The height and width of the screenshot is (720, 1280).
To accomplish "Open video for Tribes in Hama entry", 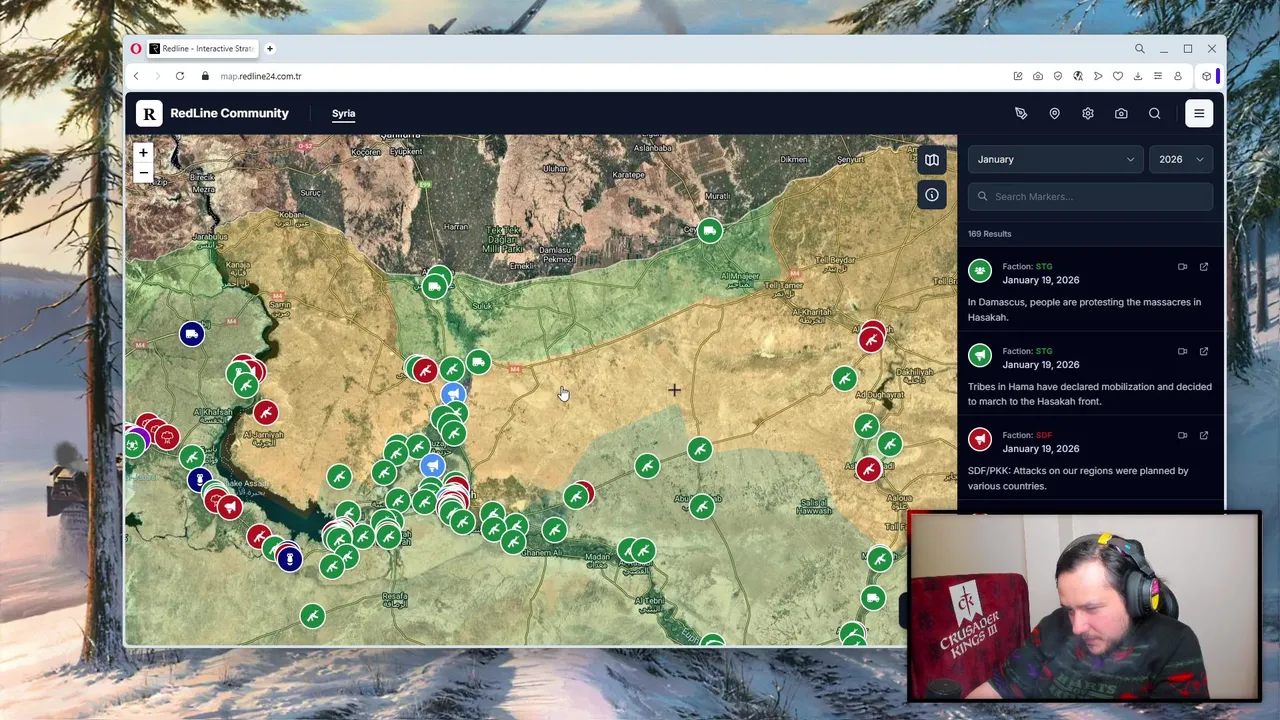I will coord(1182,351).
